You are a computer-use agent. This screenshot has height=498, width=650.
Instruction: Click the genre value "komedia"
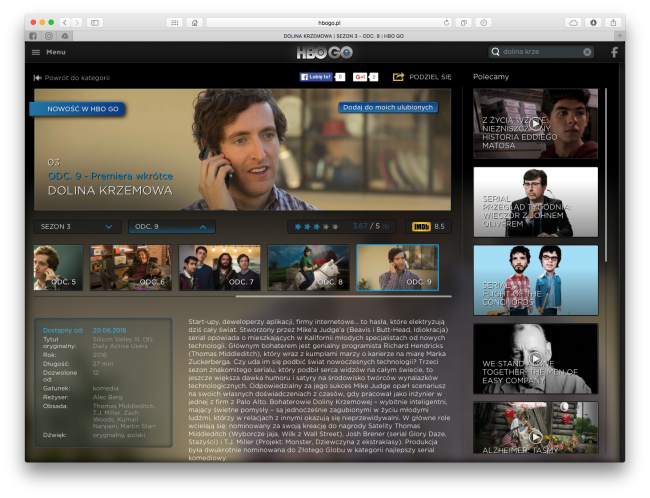[105, 389]
